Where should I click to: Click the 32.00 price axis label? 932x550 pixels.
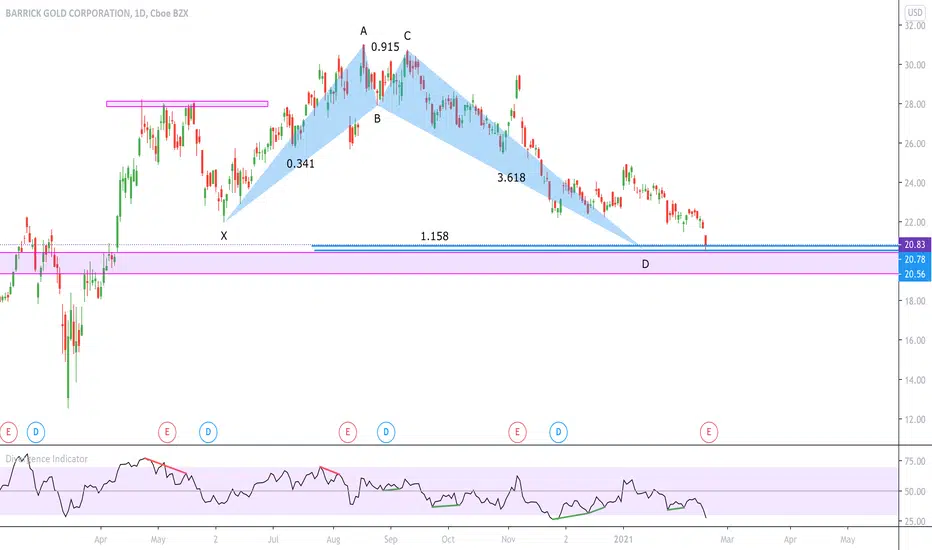coord(915,25)
